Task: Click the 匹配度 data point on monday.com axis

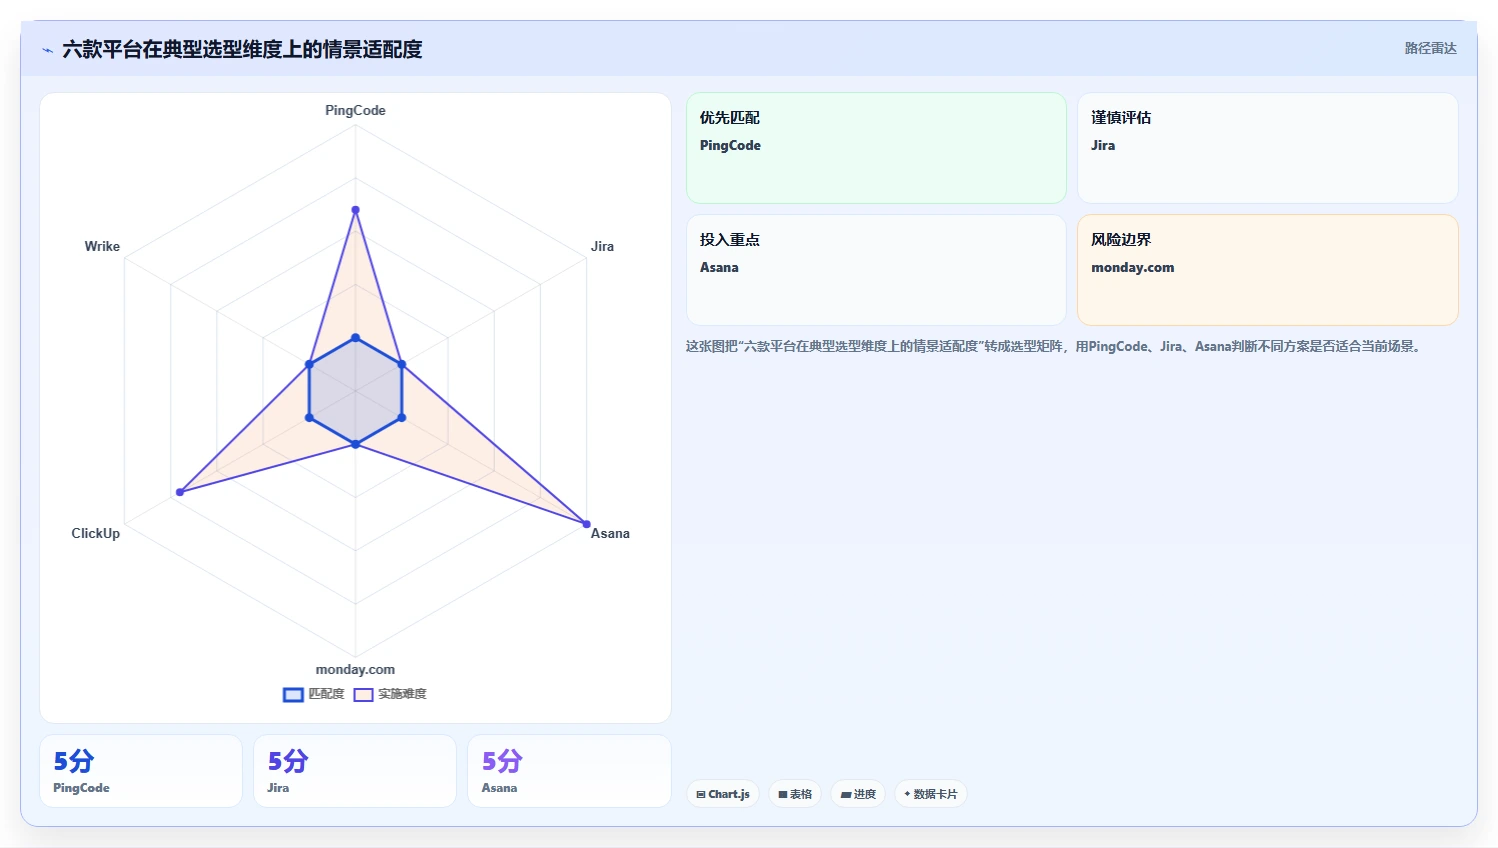Action: (x=355, y=444)
